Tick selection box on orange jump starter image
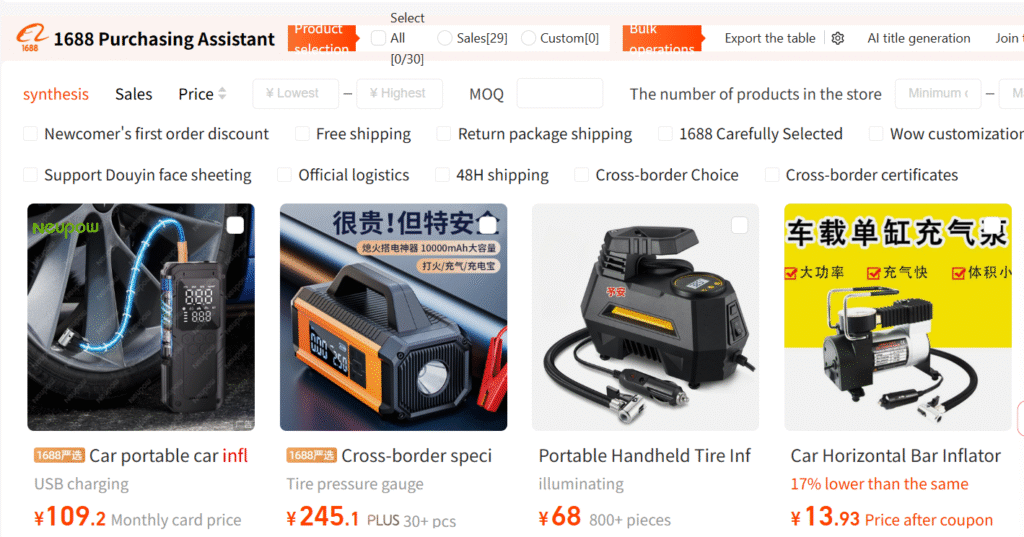 (487, 225)
